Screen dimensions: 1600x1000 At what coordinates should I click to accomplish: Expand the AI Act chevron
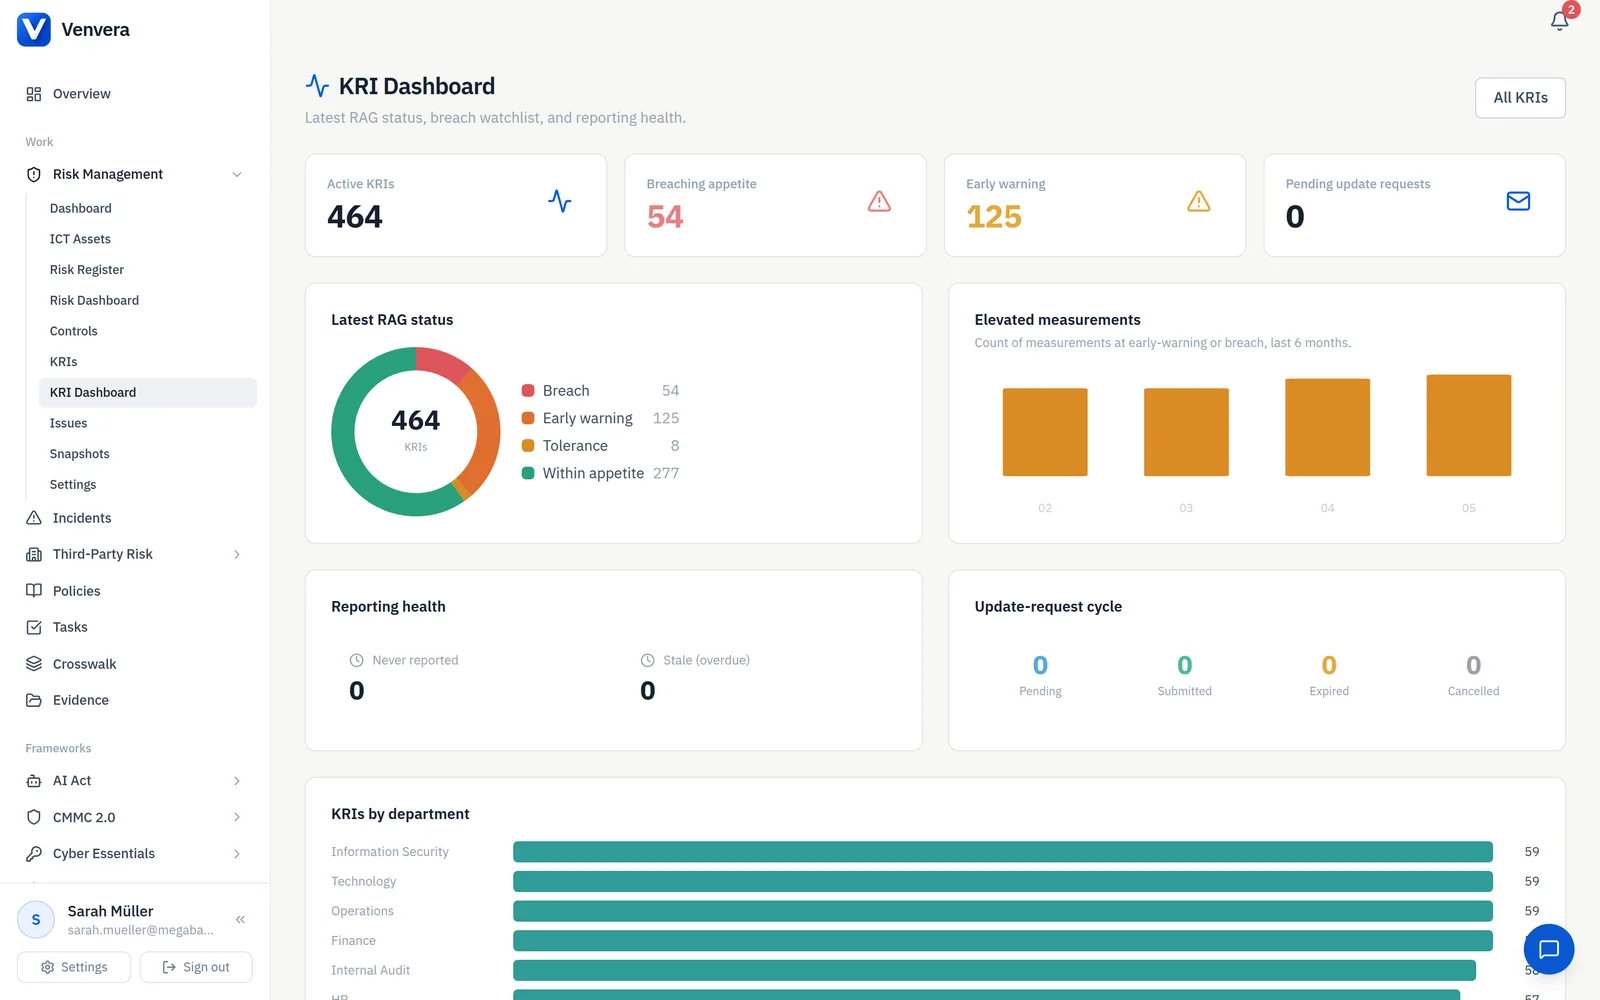[x=237, y=781]
